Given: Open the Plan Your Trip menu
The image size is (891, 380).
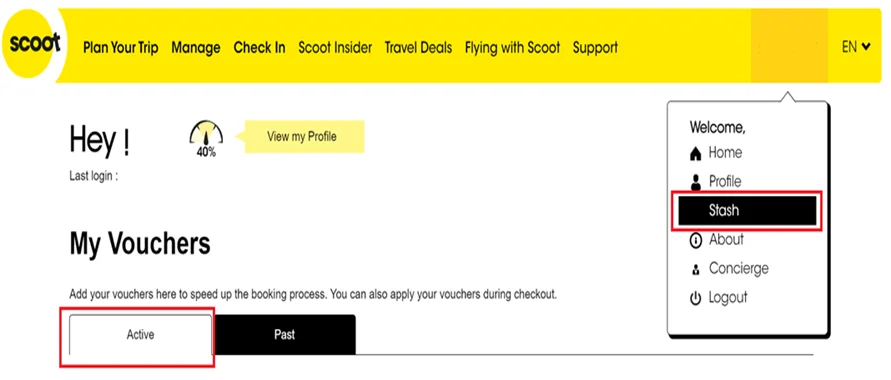Looking at the screenshot, I should pos(120,48).
